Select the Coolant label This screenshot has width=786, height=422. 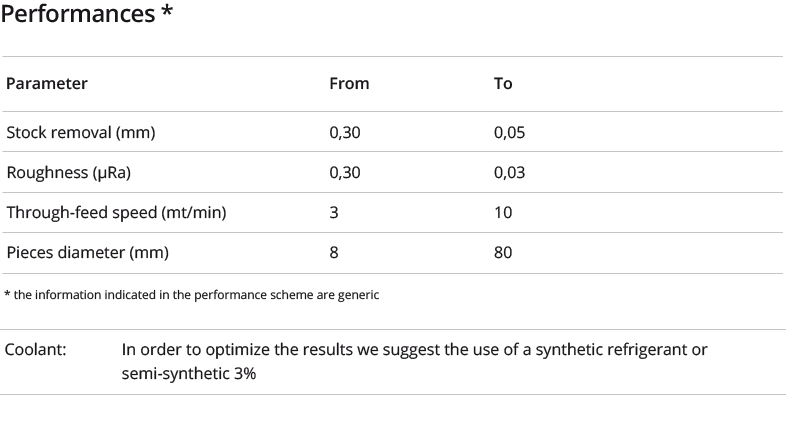(x=35, y=349)
